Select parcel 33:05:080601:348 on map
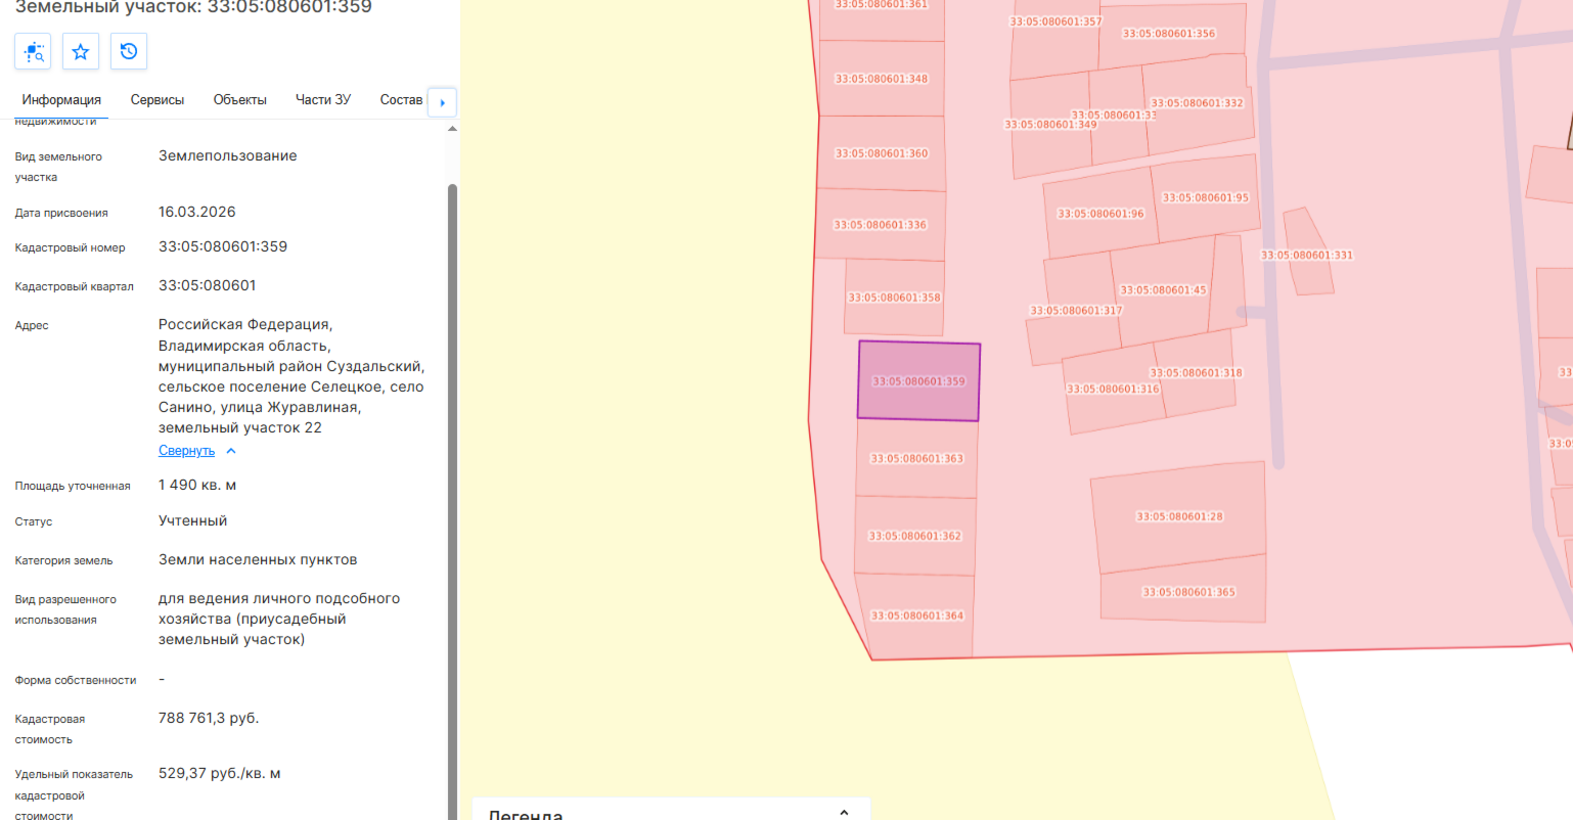This screenshot has height=820, width=1573. point(881,78)
